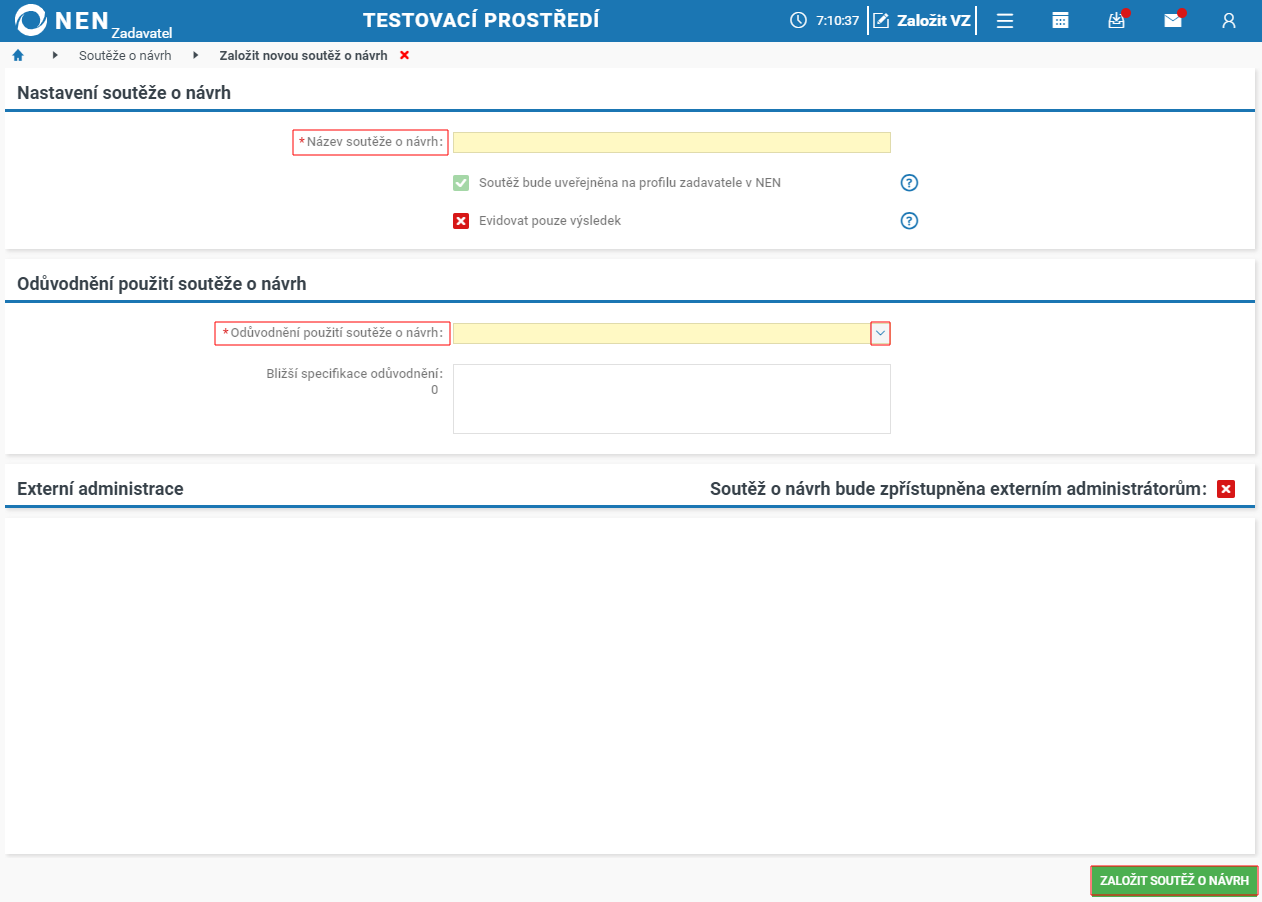Screen dimensions: 1262x902
Task: Open the hamburger menu icon
Action: point(1005,21)
